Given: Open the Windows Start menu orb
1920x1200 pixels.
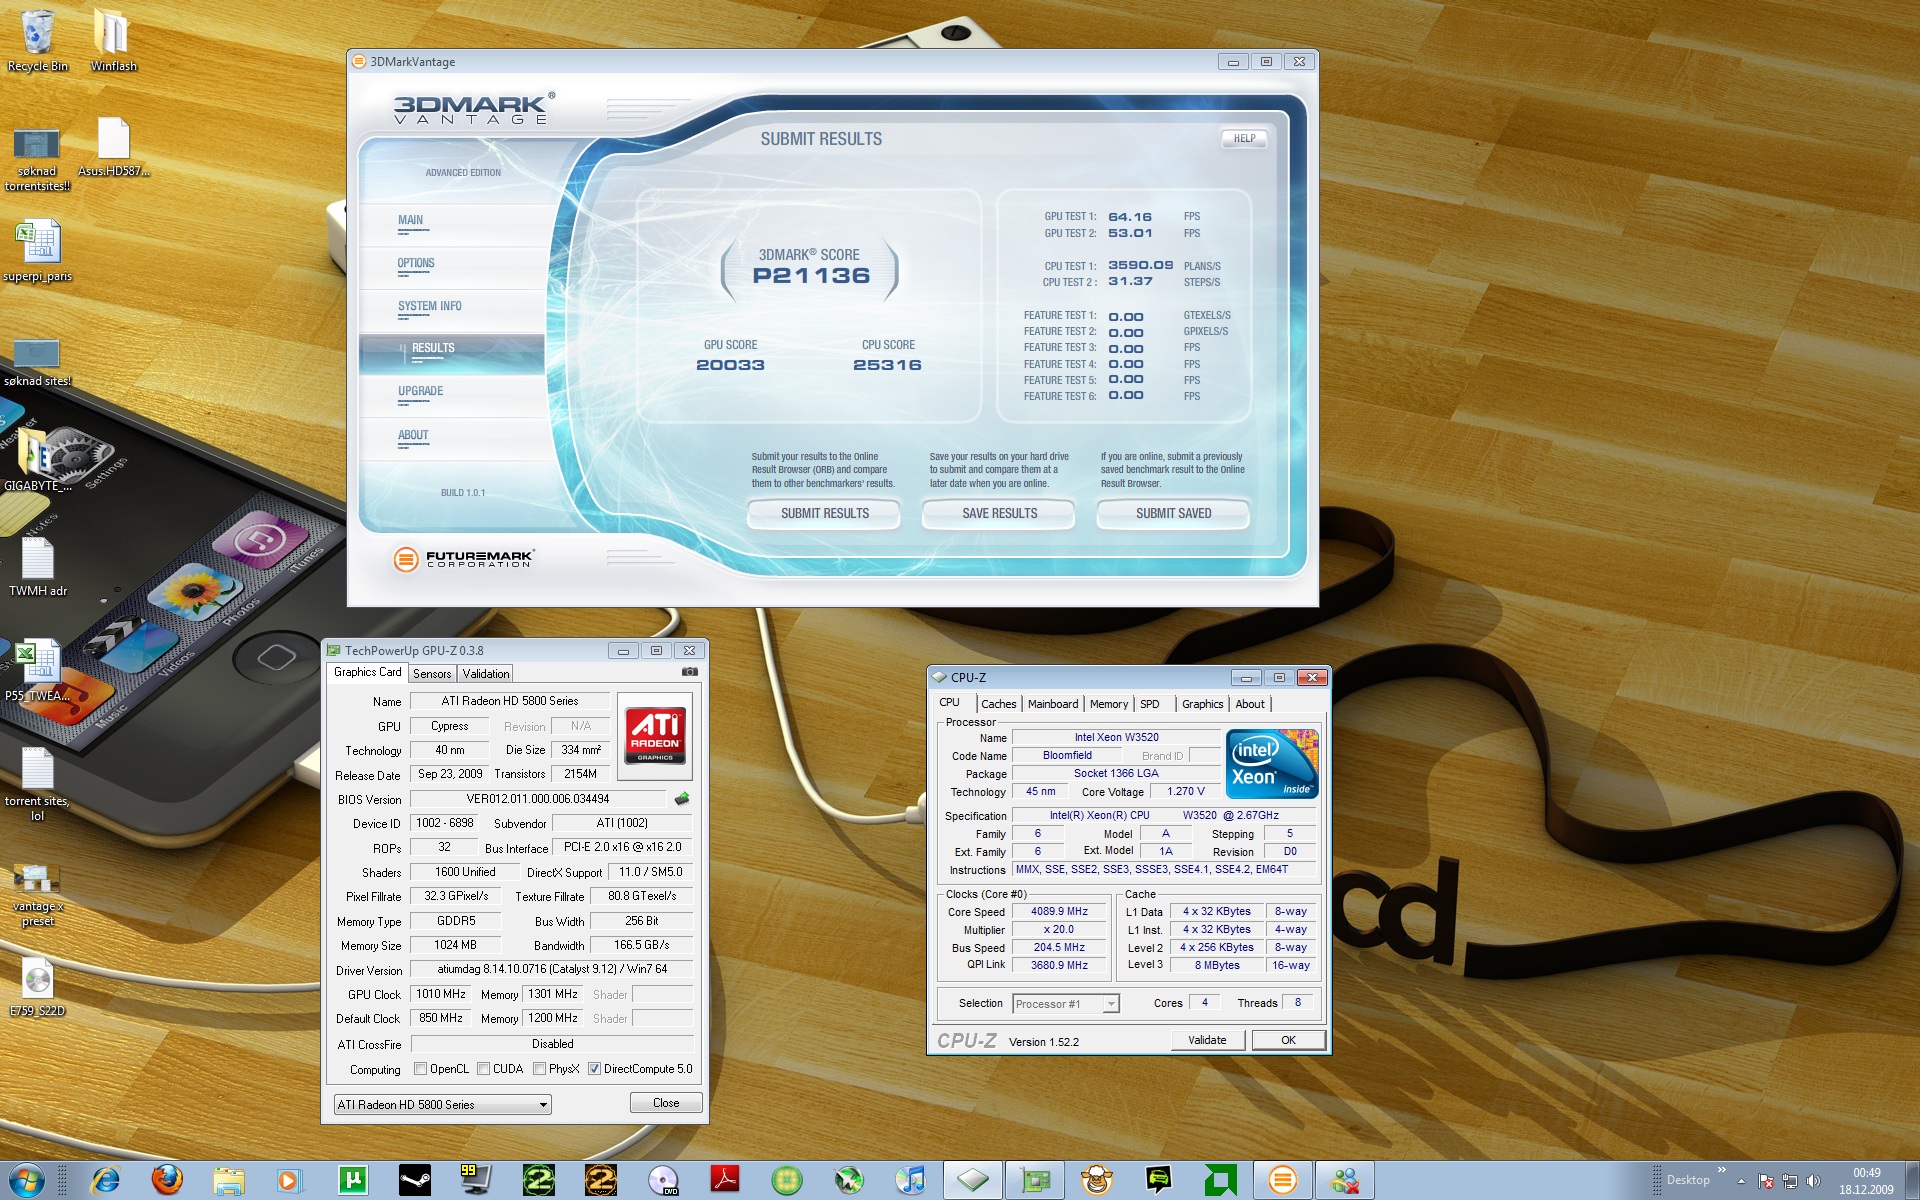Looking at the screenshot, I should pyautogui.click(x=27, y=1181).
